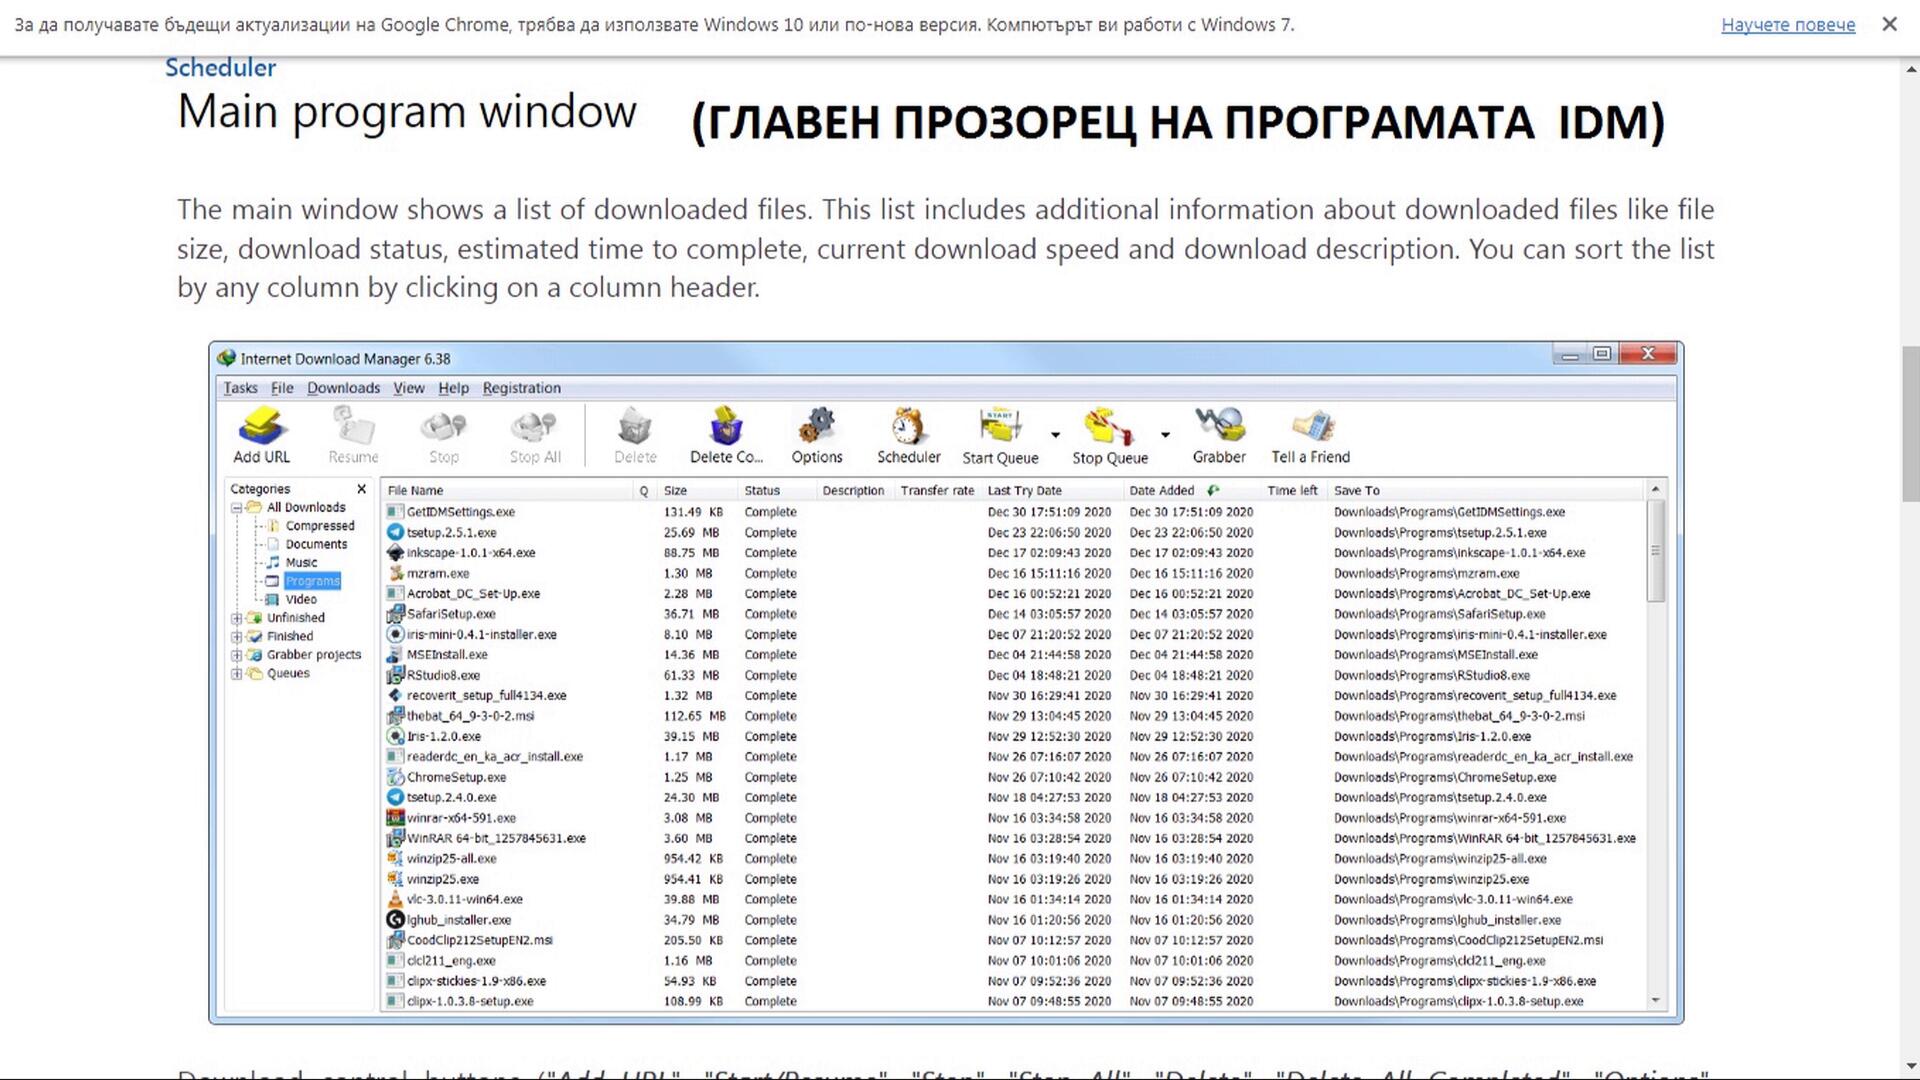Sort by Status column header
Screen dimensions: 1920x1080
tap(777, 490)
